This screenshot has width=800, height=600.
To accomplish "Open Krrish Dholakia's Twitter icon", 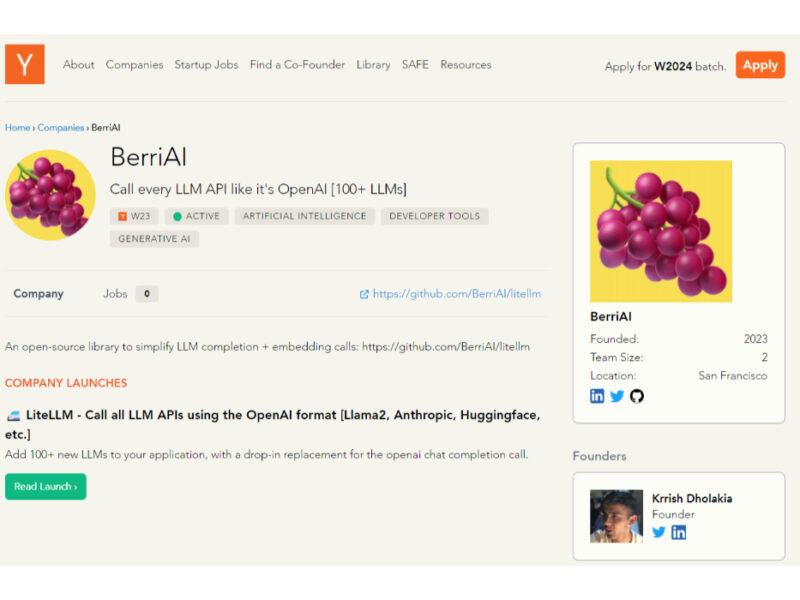I will coord(659,532).
